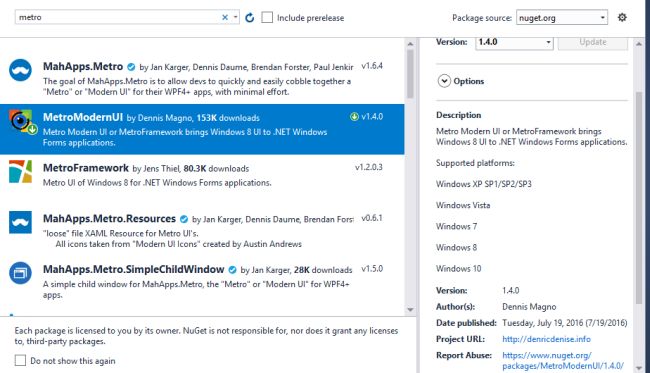The height and width of the screenshot is (373, 650).
Task: Click version v1.2.0.3 of MetroFramework
Action: 369,167
